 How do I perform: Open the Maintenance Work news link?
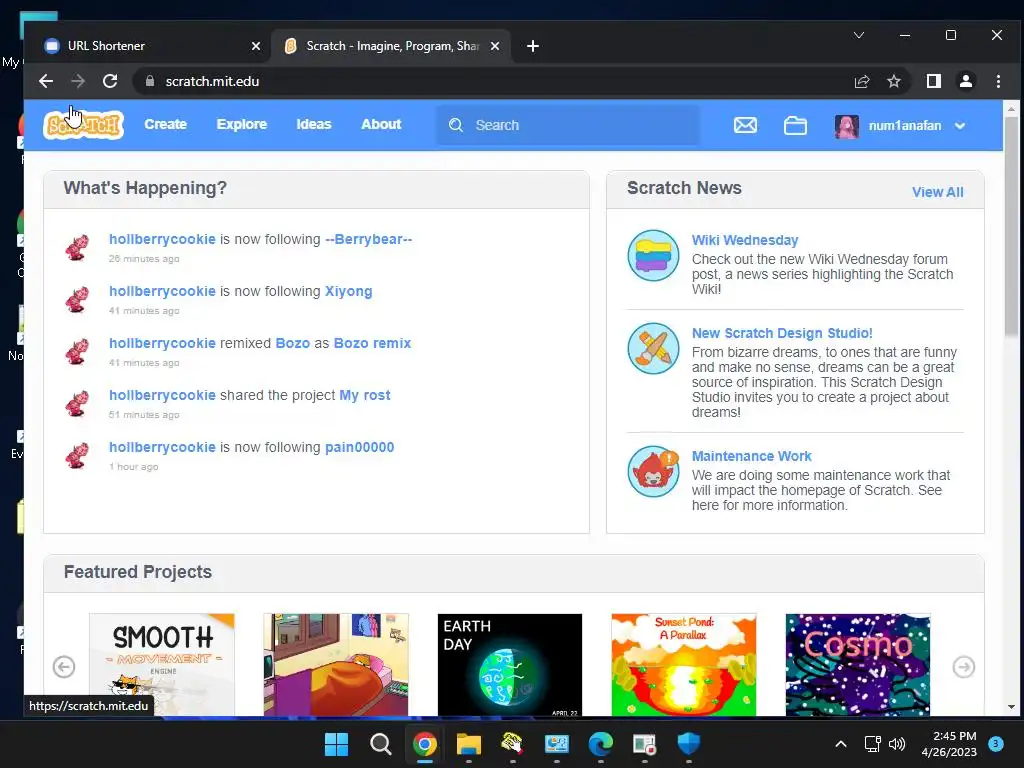(751, 456)
